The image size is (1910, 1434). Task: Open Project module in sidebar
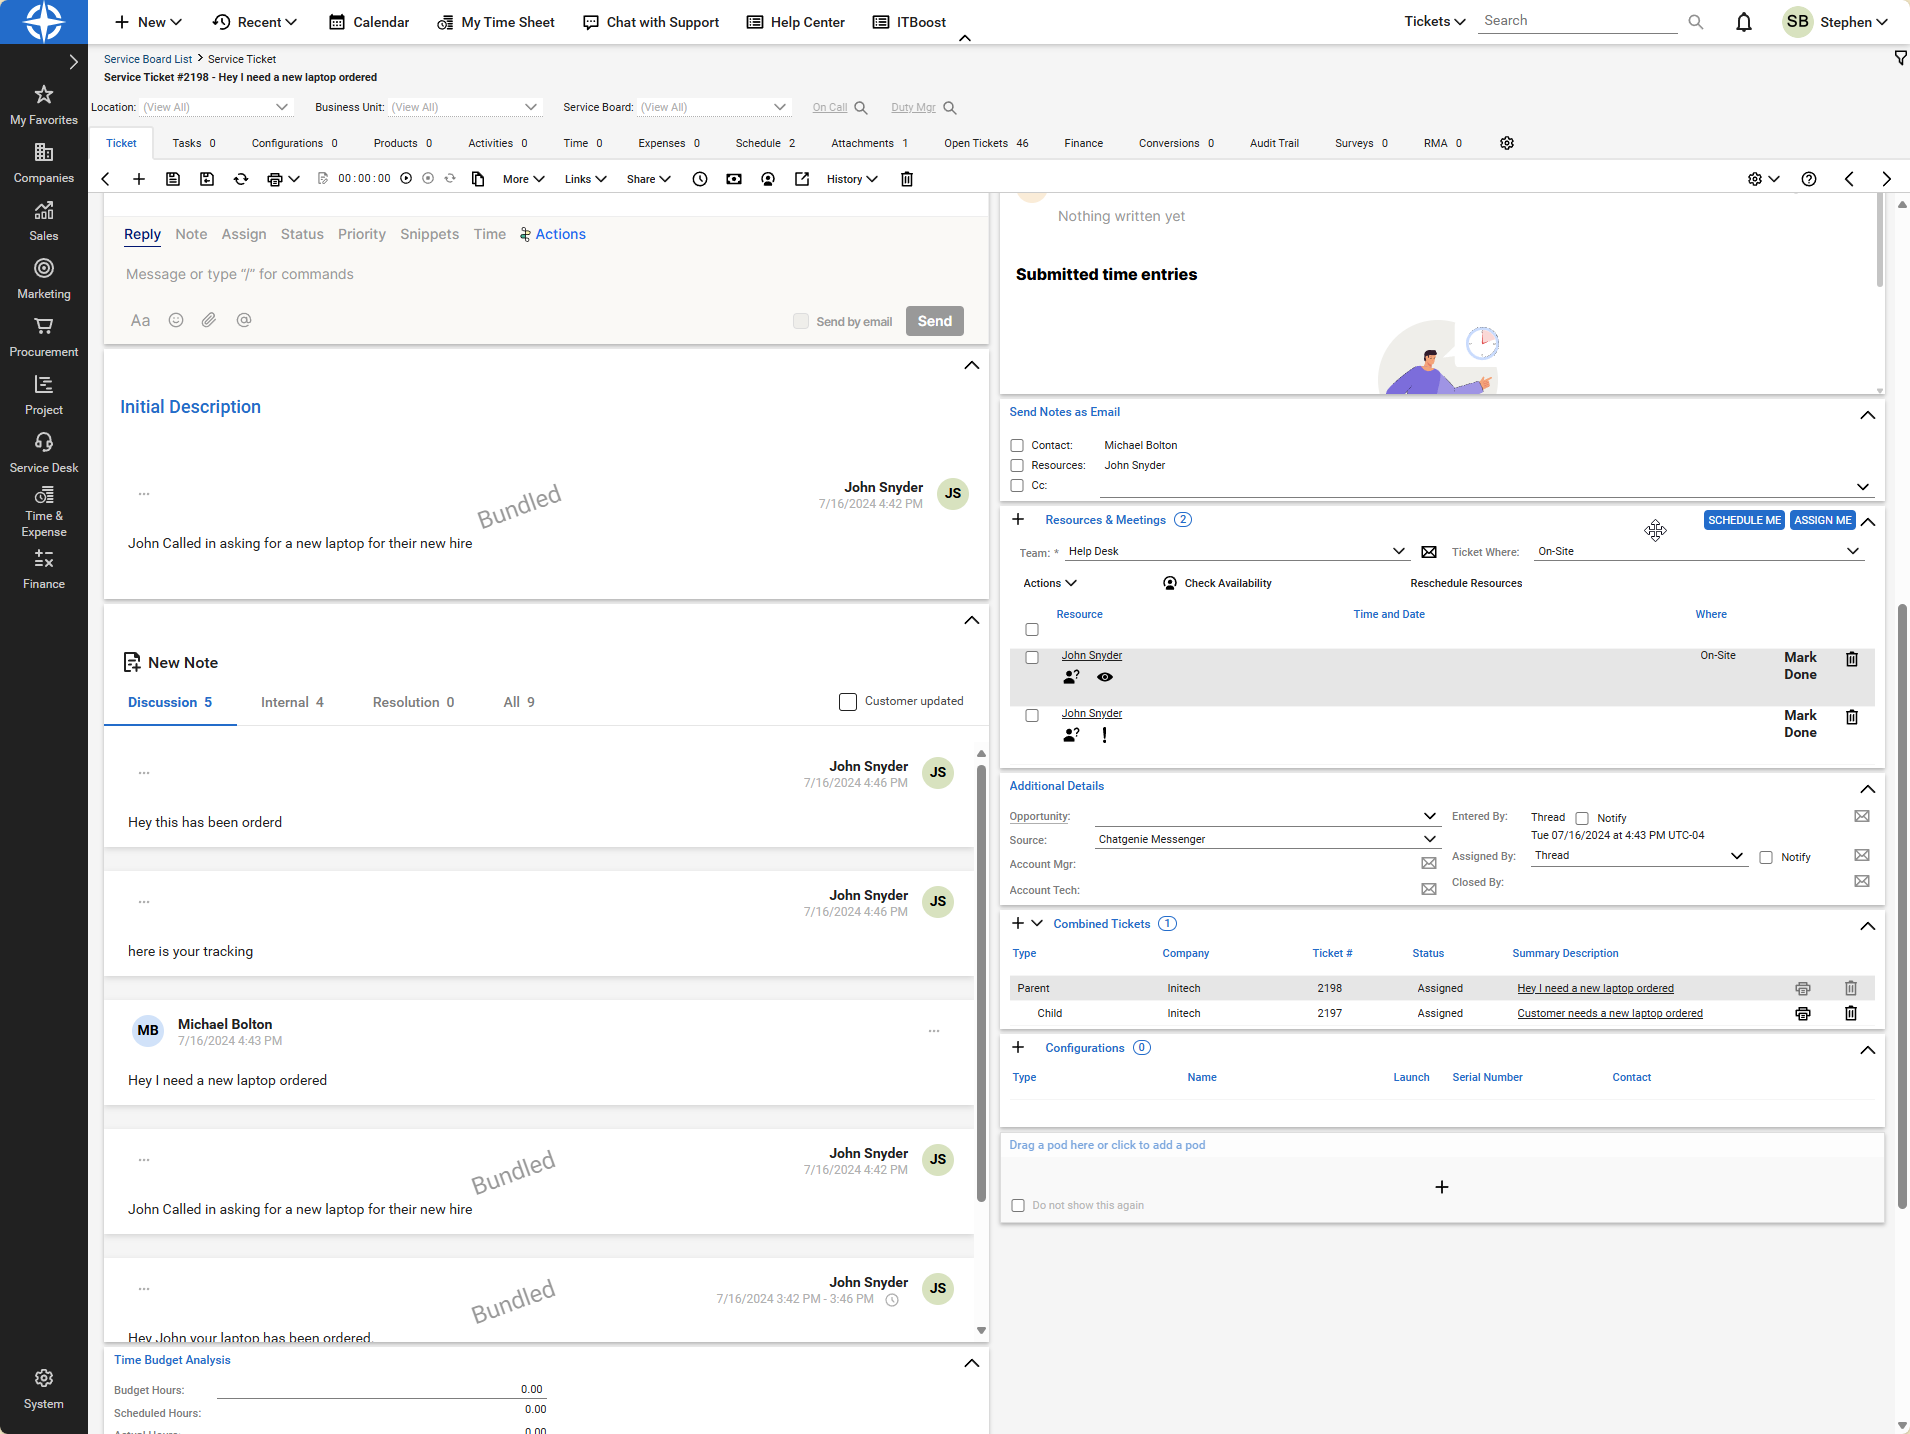pos(44,395)
